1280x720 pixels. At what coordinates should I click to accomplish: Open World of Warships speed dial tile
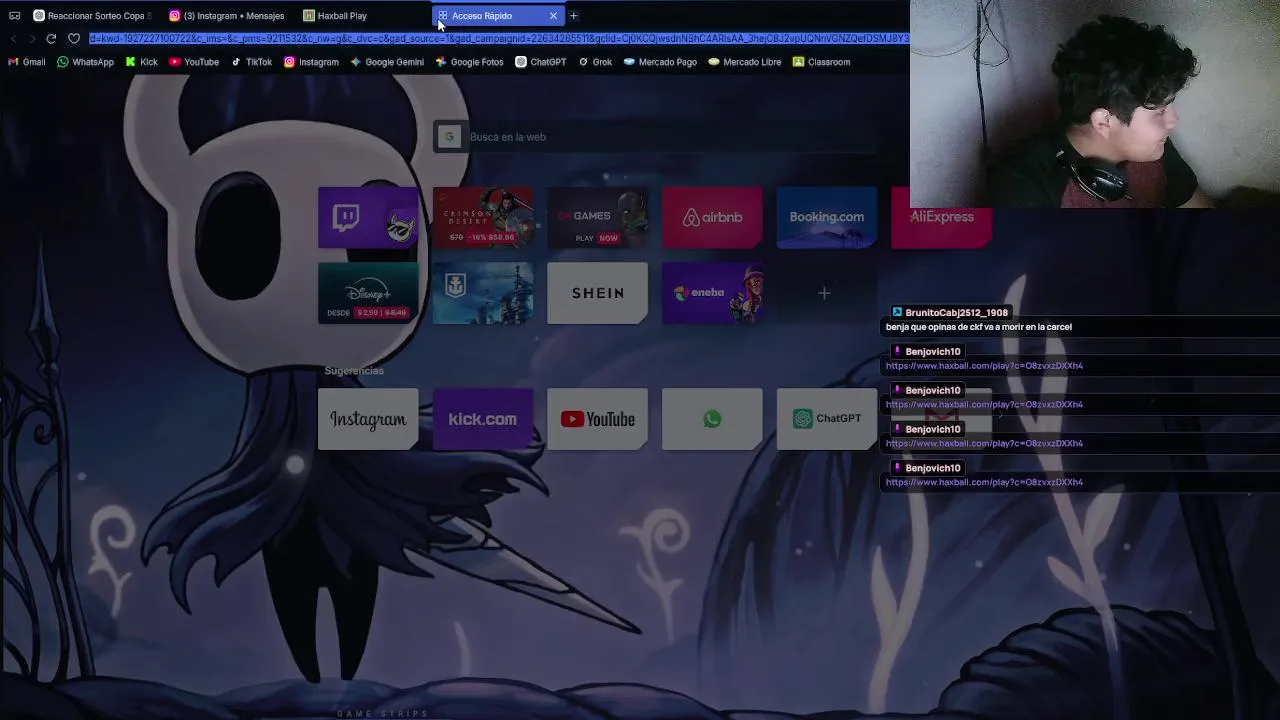pyautogui.click(x=483, y=293)
